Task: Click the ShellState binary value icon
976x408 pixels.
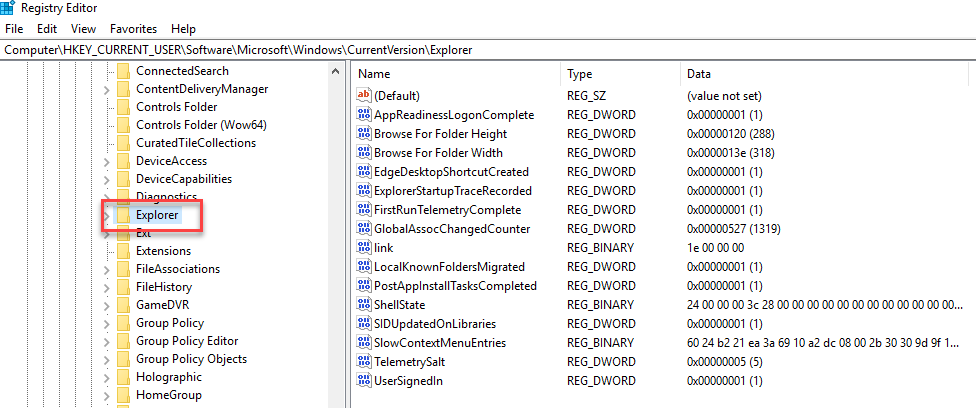Action: coord(364,305)
